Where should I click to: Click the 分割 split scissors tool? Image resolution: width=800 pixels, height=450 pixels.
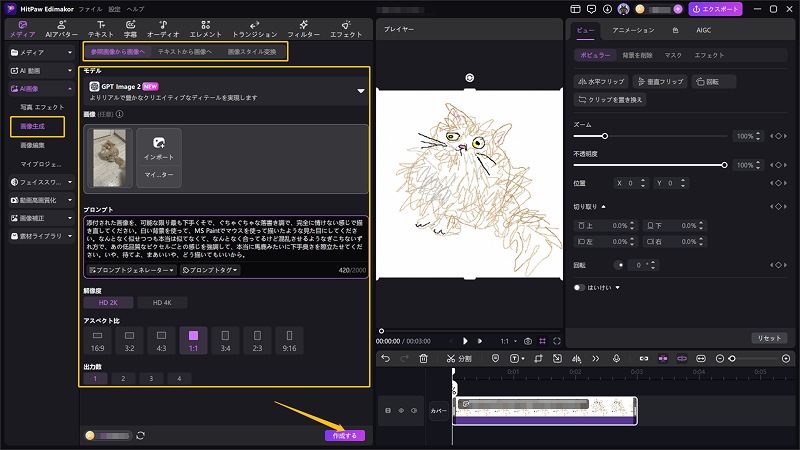pyautogui.click(x=459, y=359)
